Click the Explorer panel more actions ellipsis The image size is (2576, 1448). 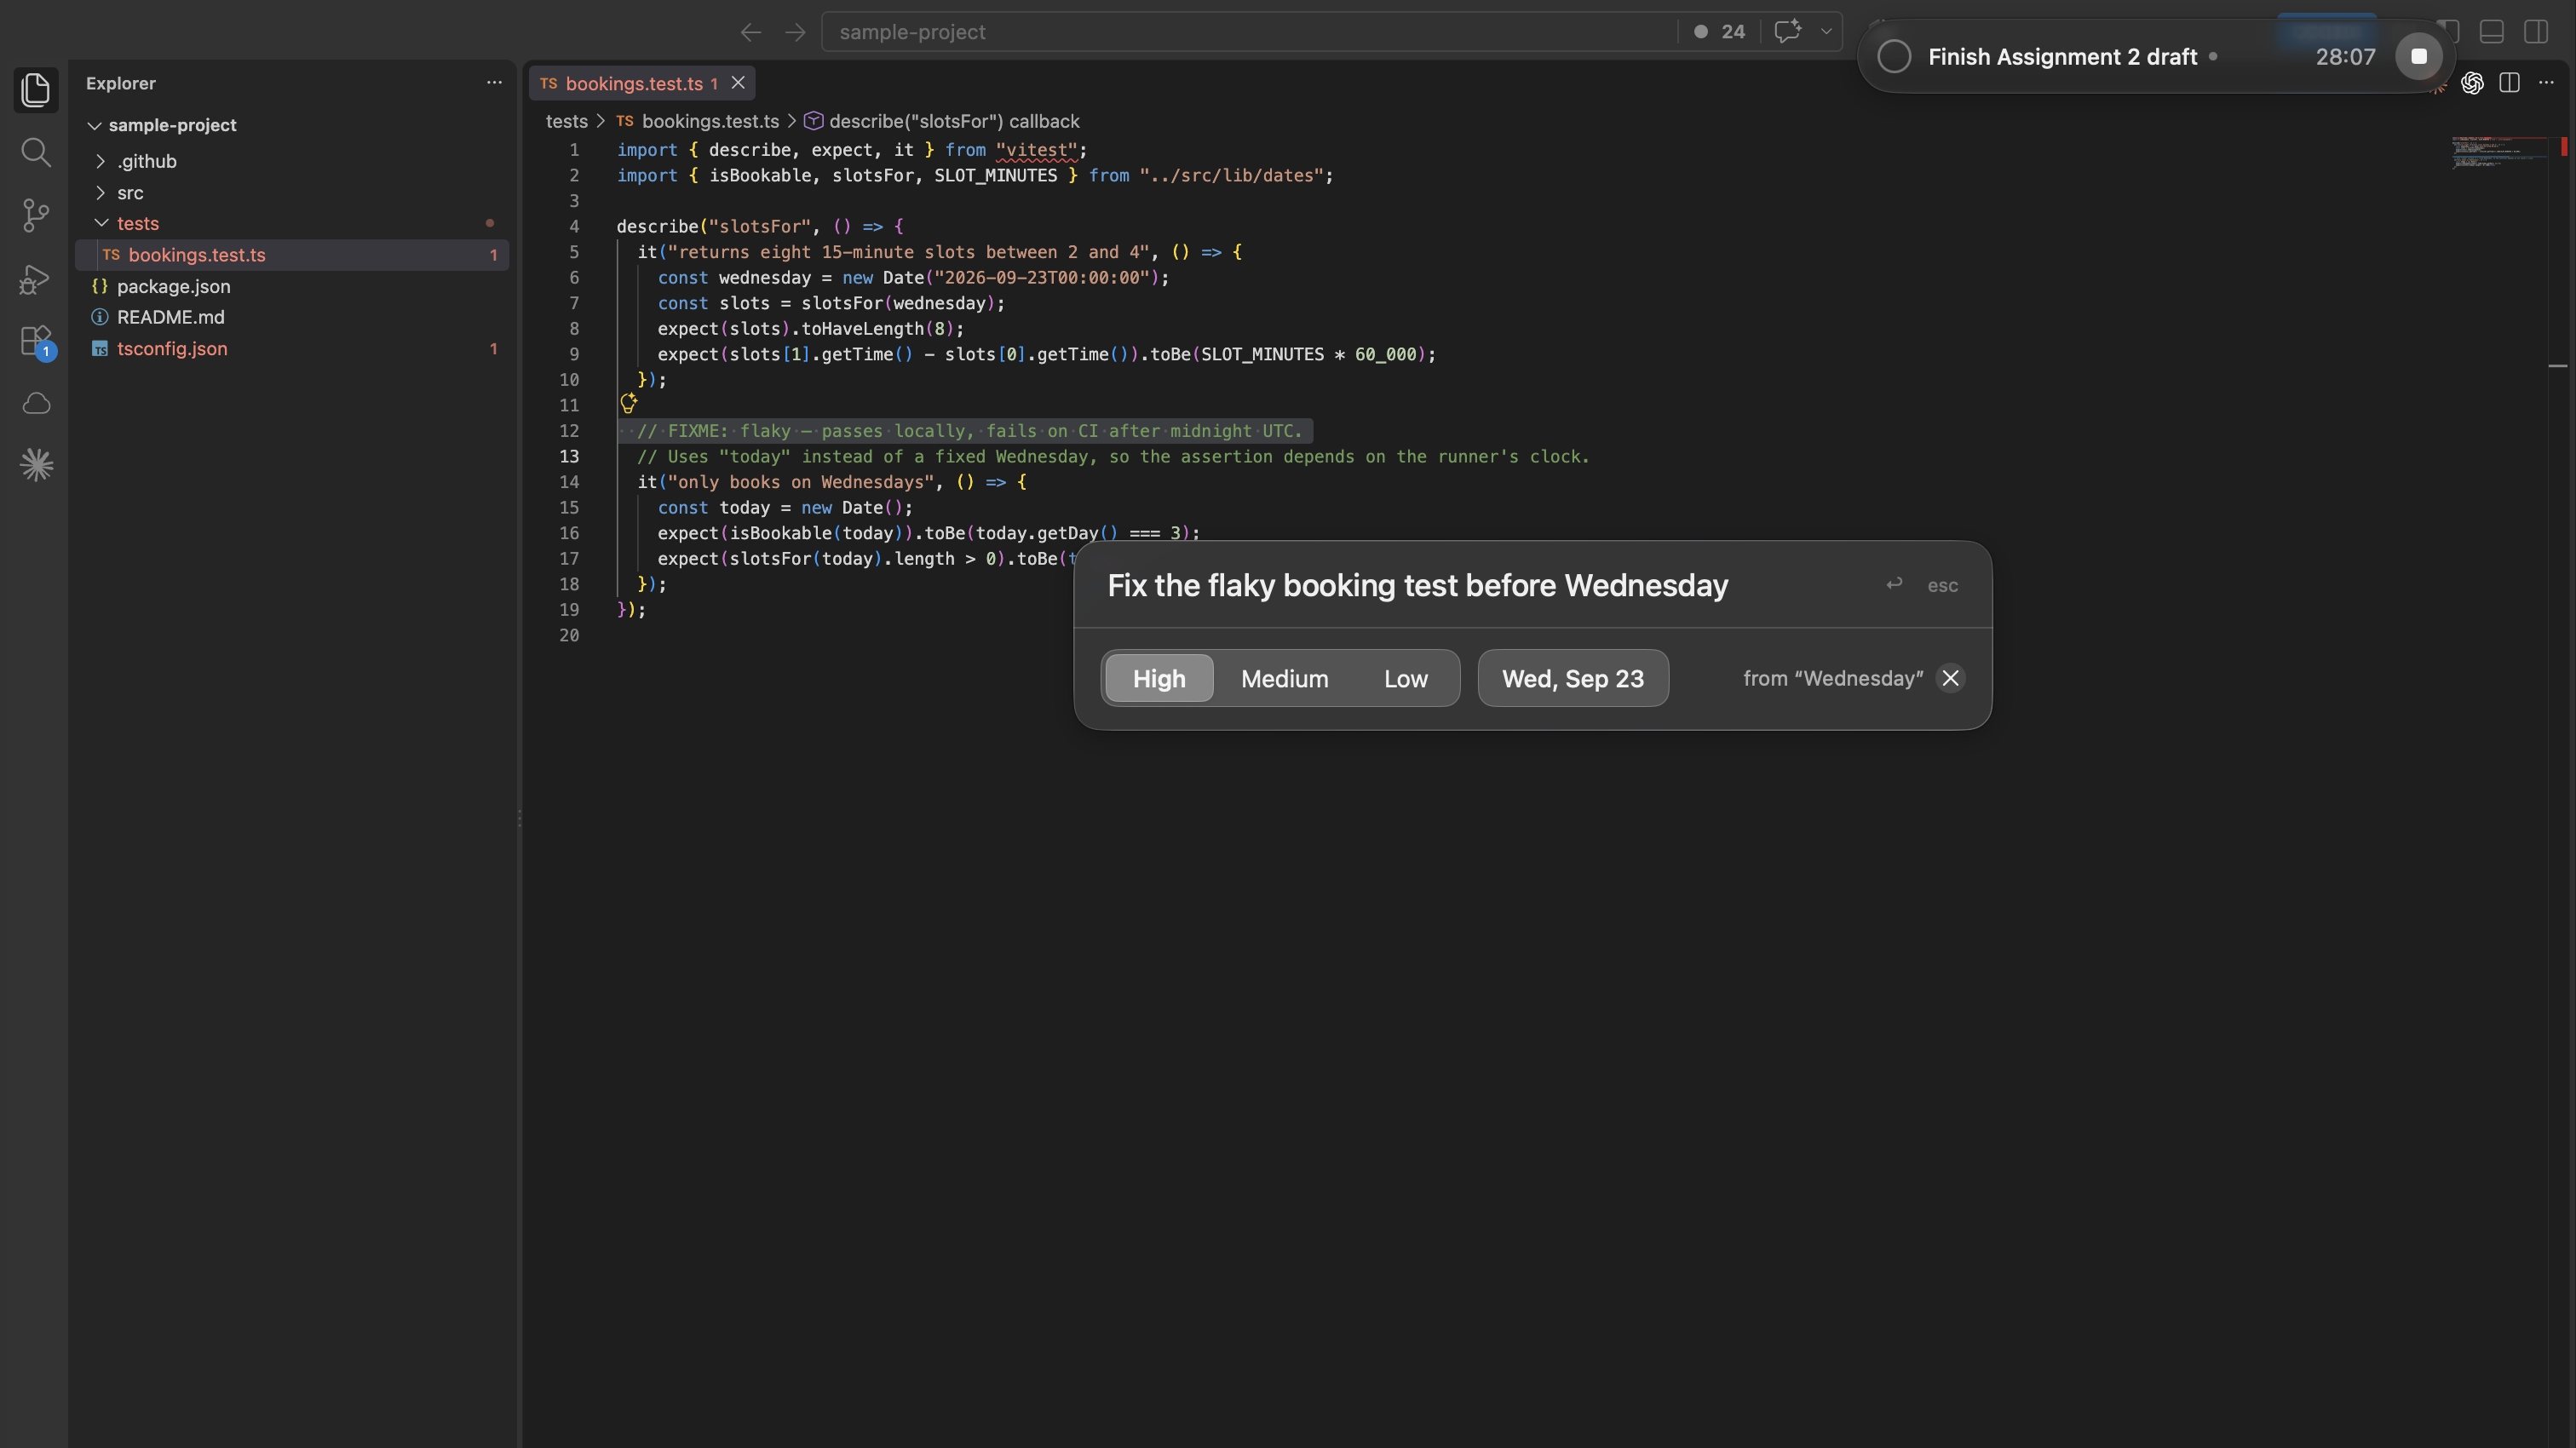click(x=494, y=83)
